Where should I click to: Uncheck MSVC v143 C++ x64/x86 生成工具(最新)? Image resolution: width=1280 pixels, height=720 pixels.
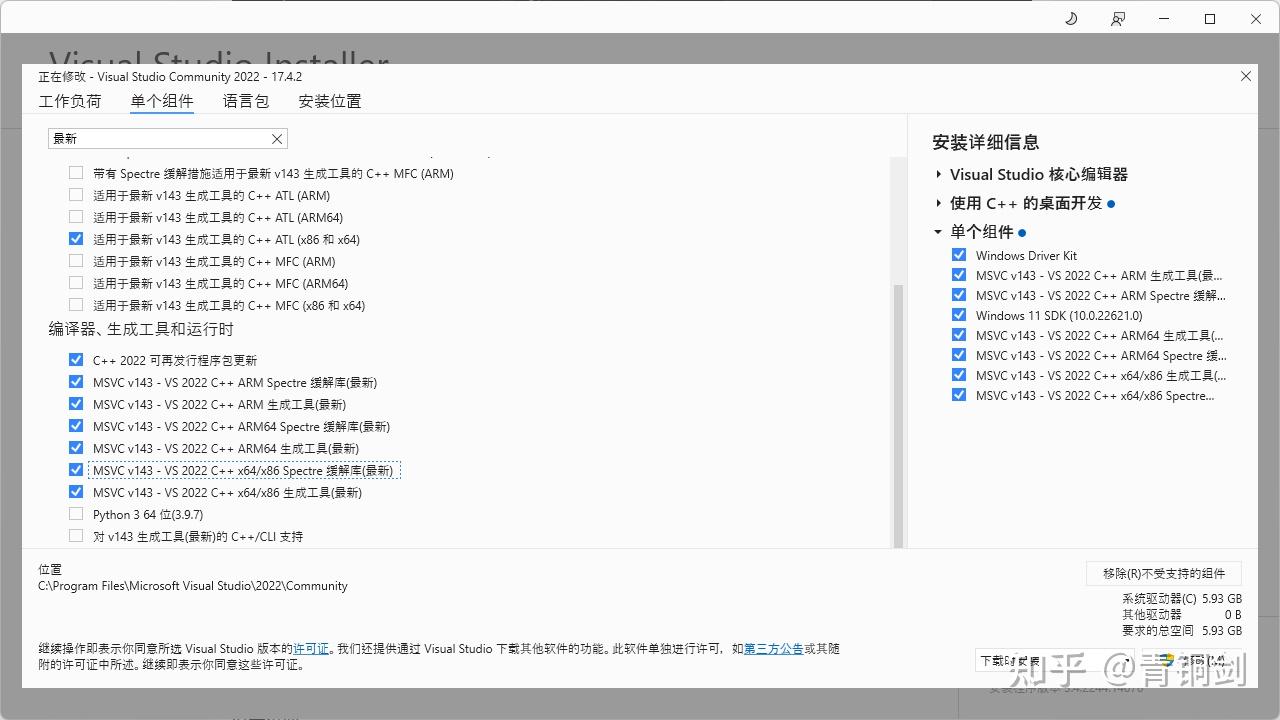76,491
